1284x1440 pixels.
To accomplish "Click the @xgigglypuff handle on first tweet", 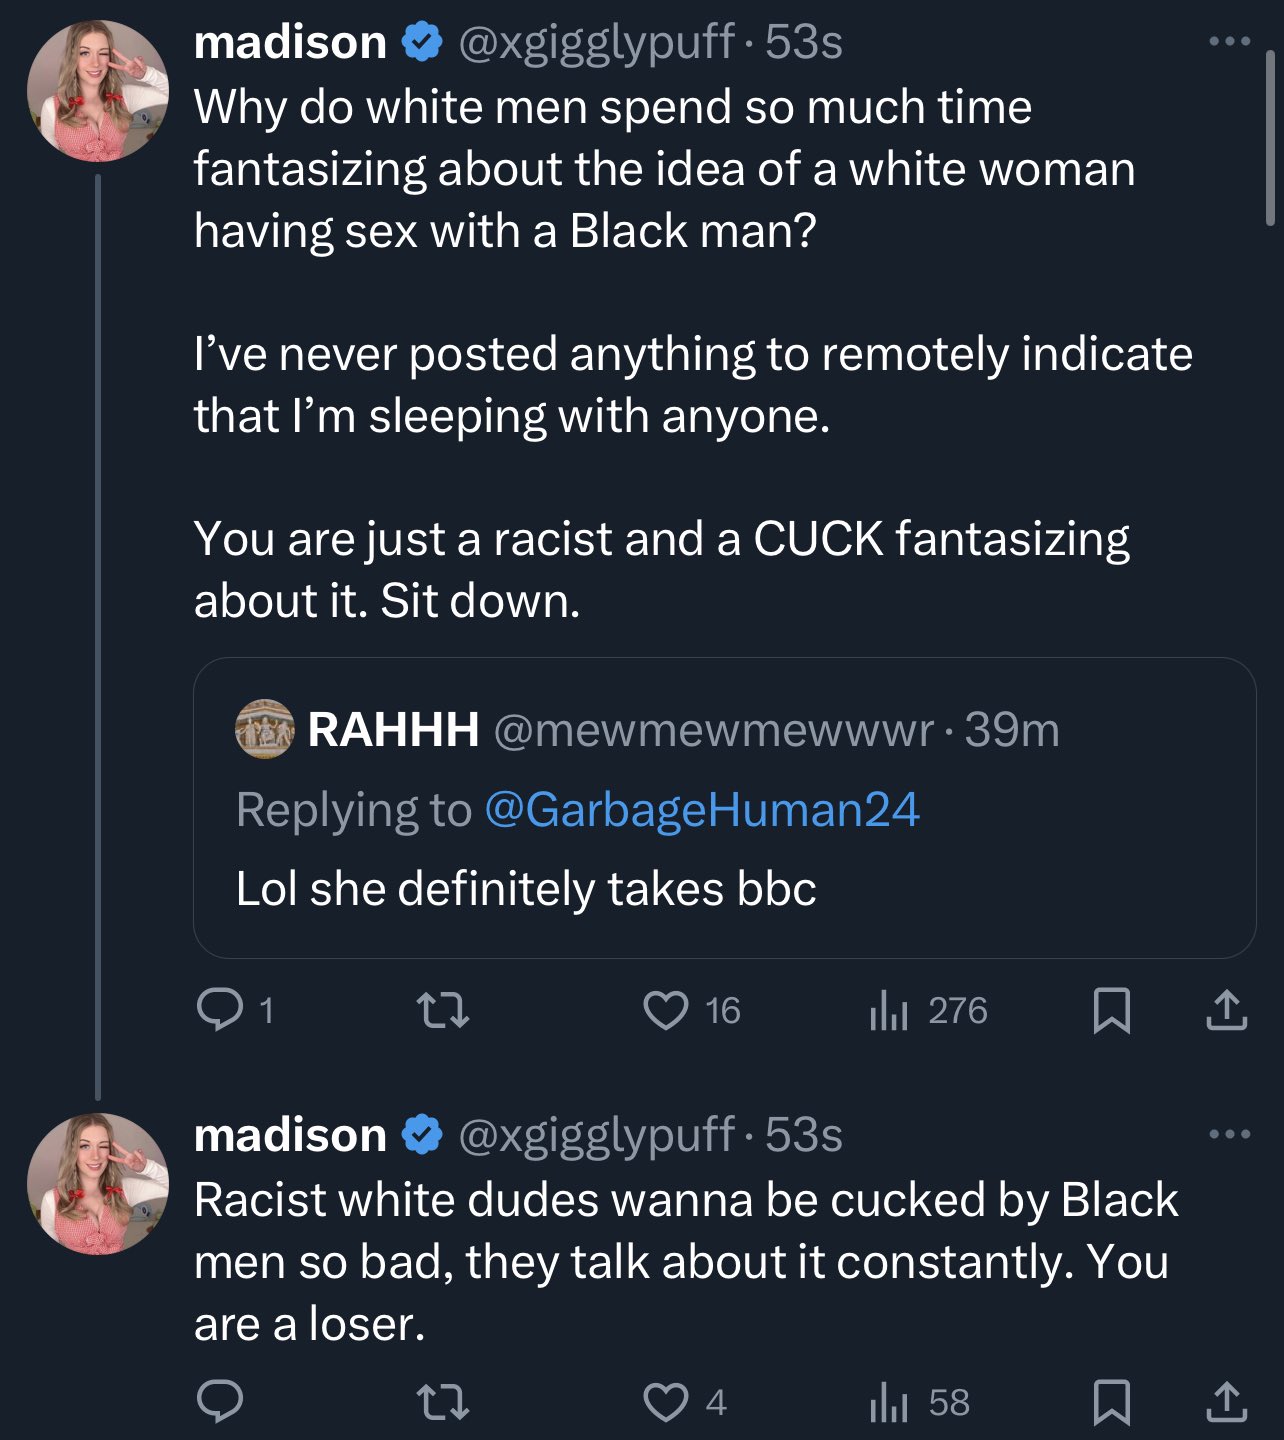I will [596, 42].
